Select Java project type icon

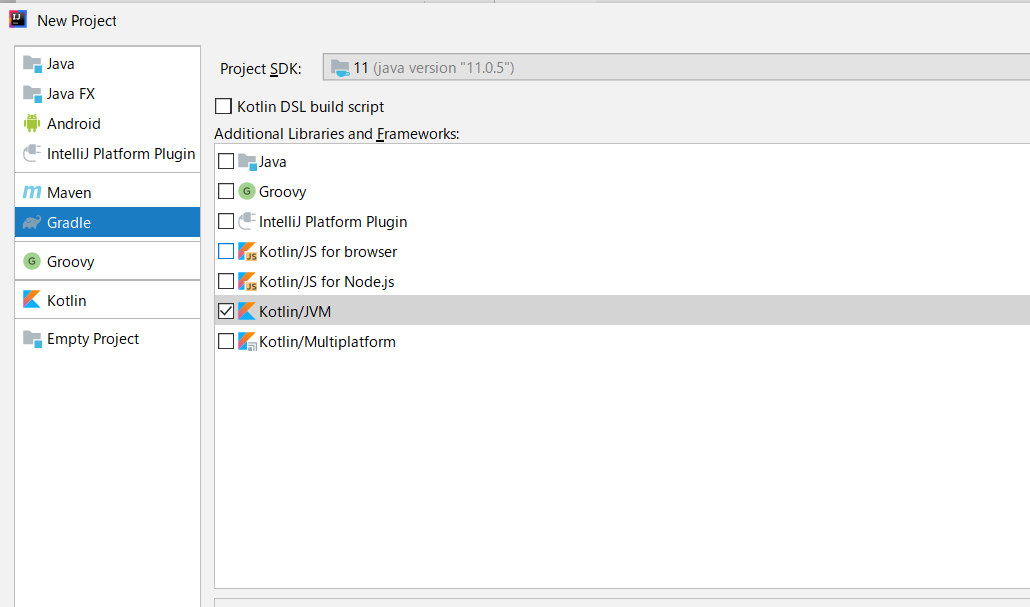click(32, 64)
